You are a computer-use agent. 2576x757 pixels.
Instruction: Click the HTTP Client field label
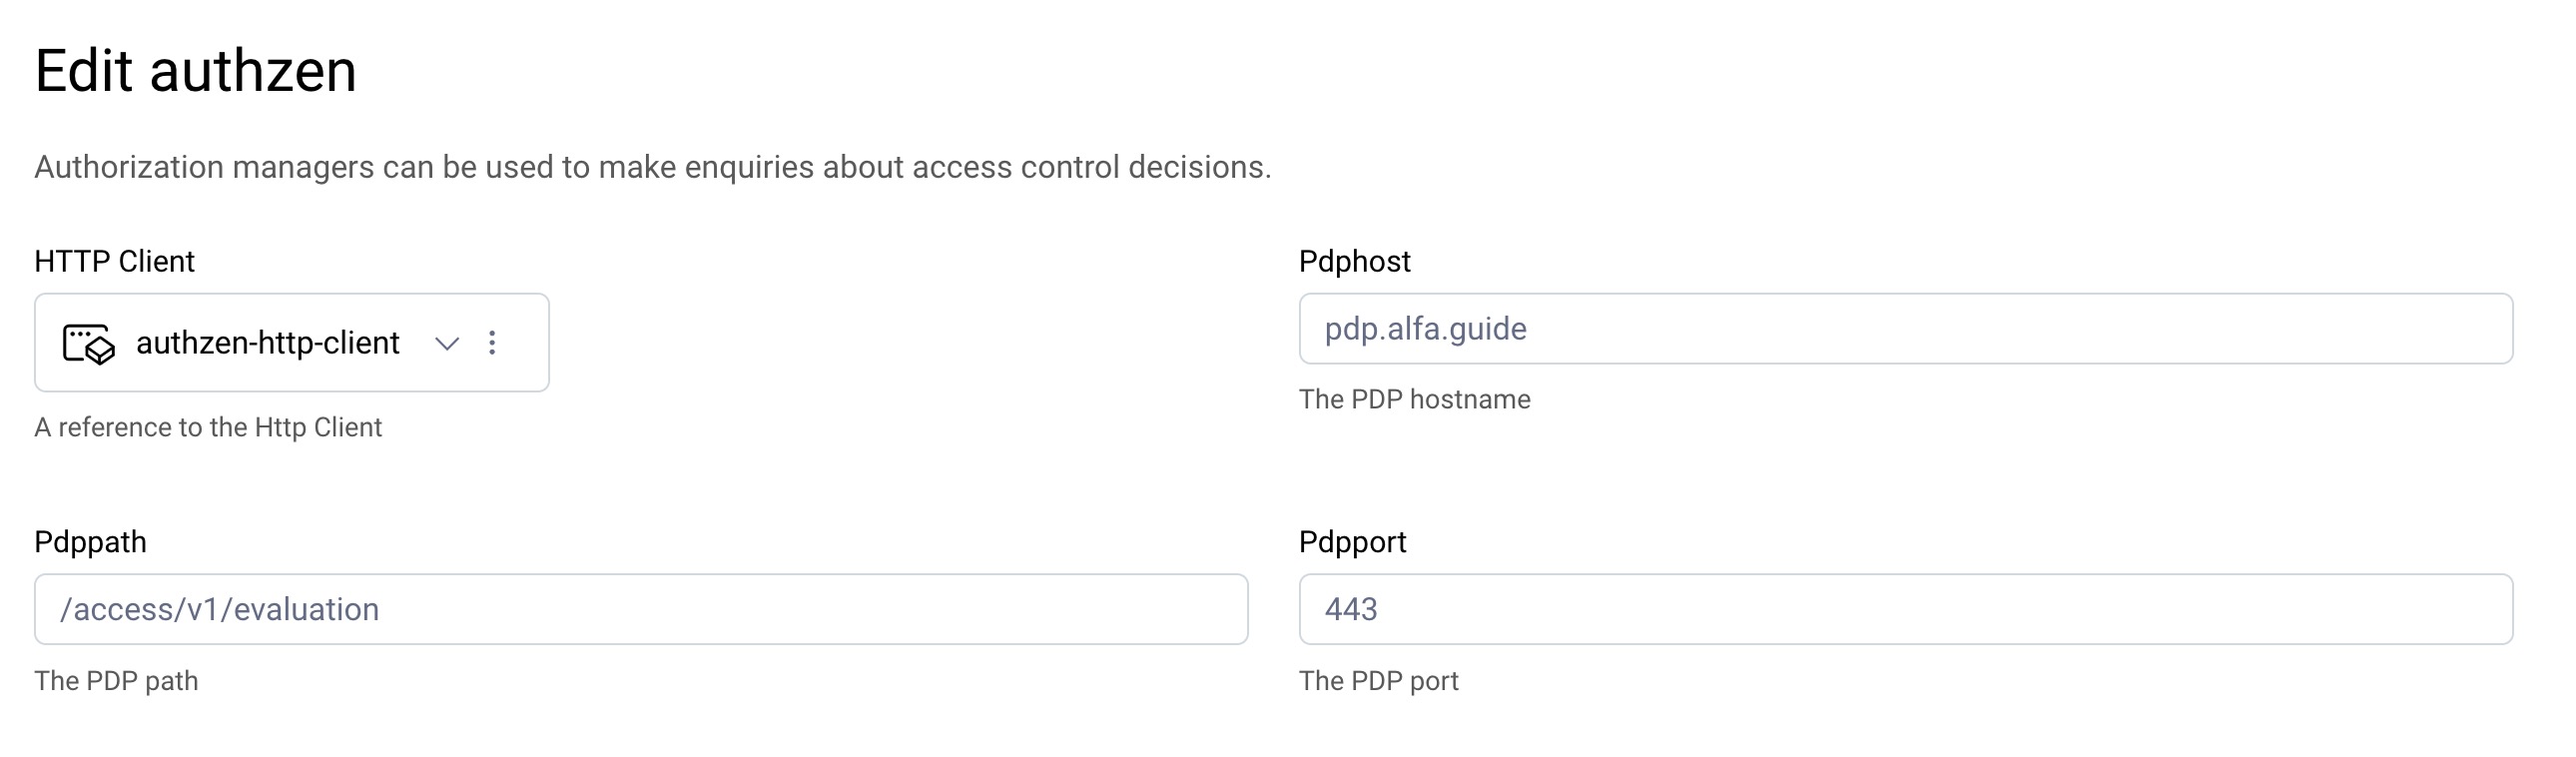point(113,261)
